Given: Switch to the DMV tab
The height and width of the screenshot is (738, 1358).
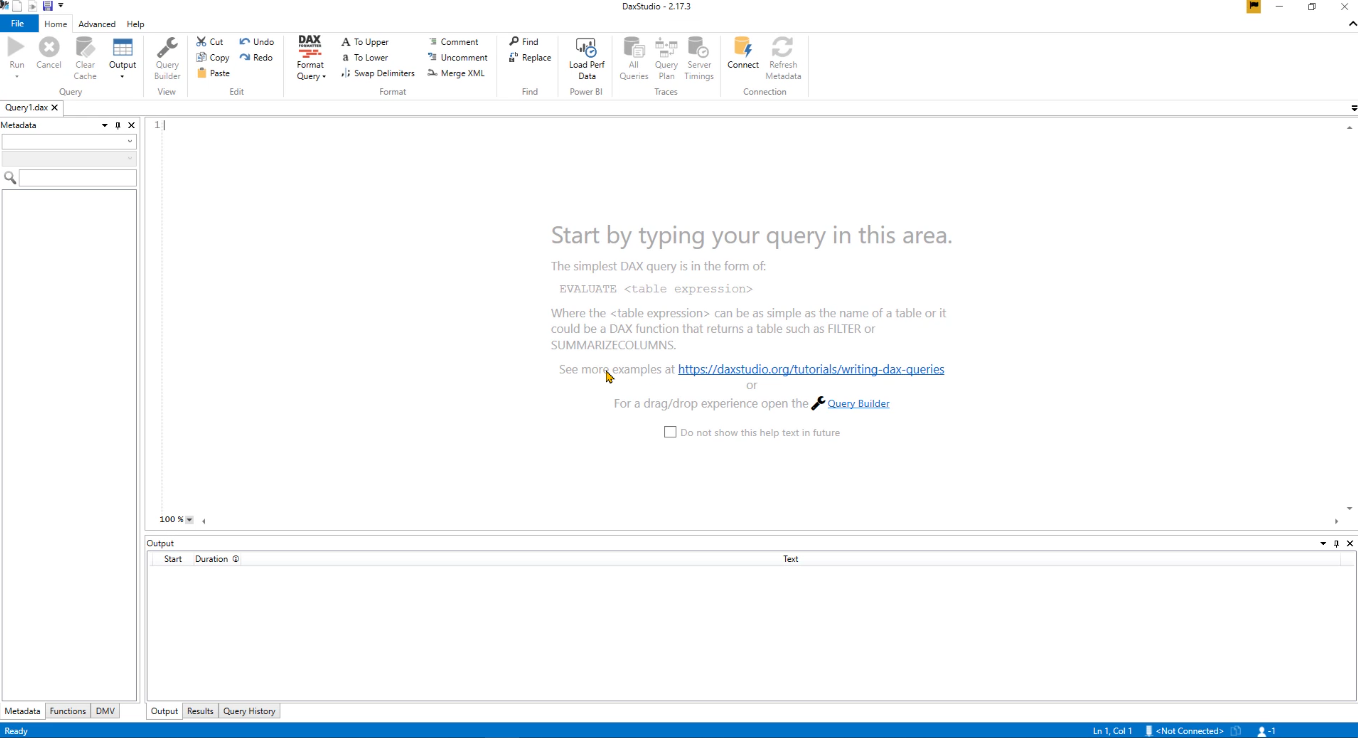Looking at the screenshot, I should tap(105, 711).
